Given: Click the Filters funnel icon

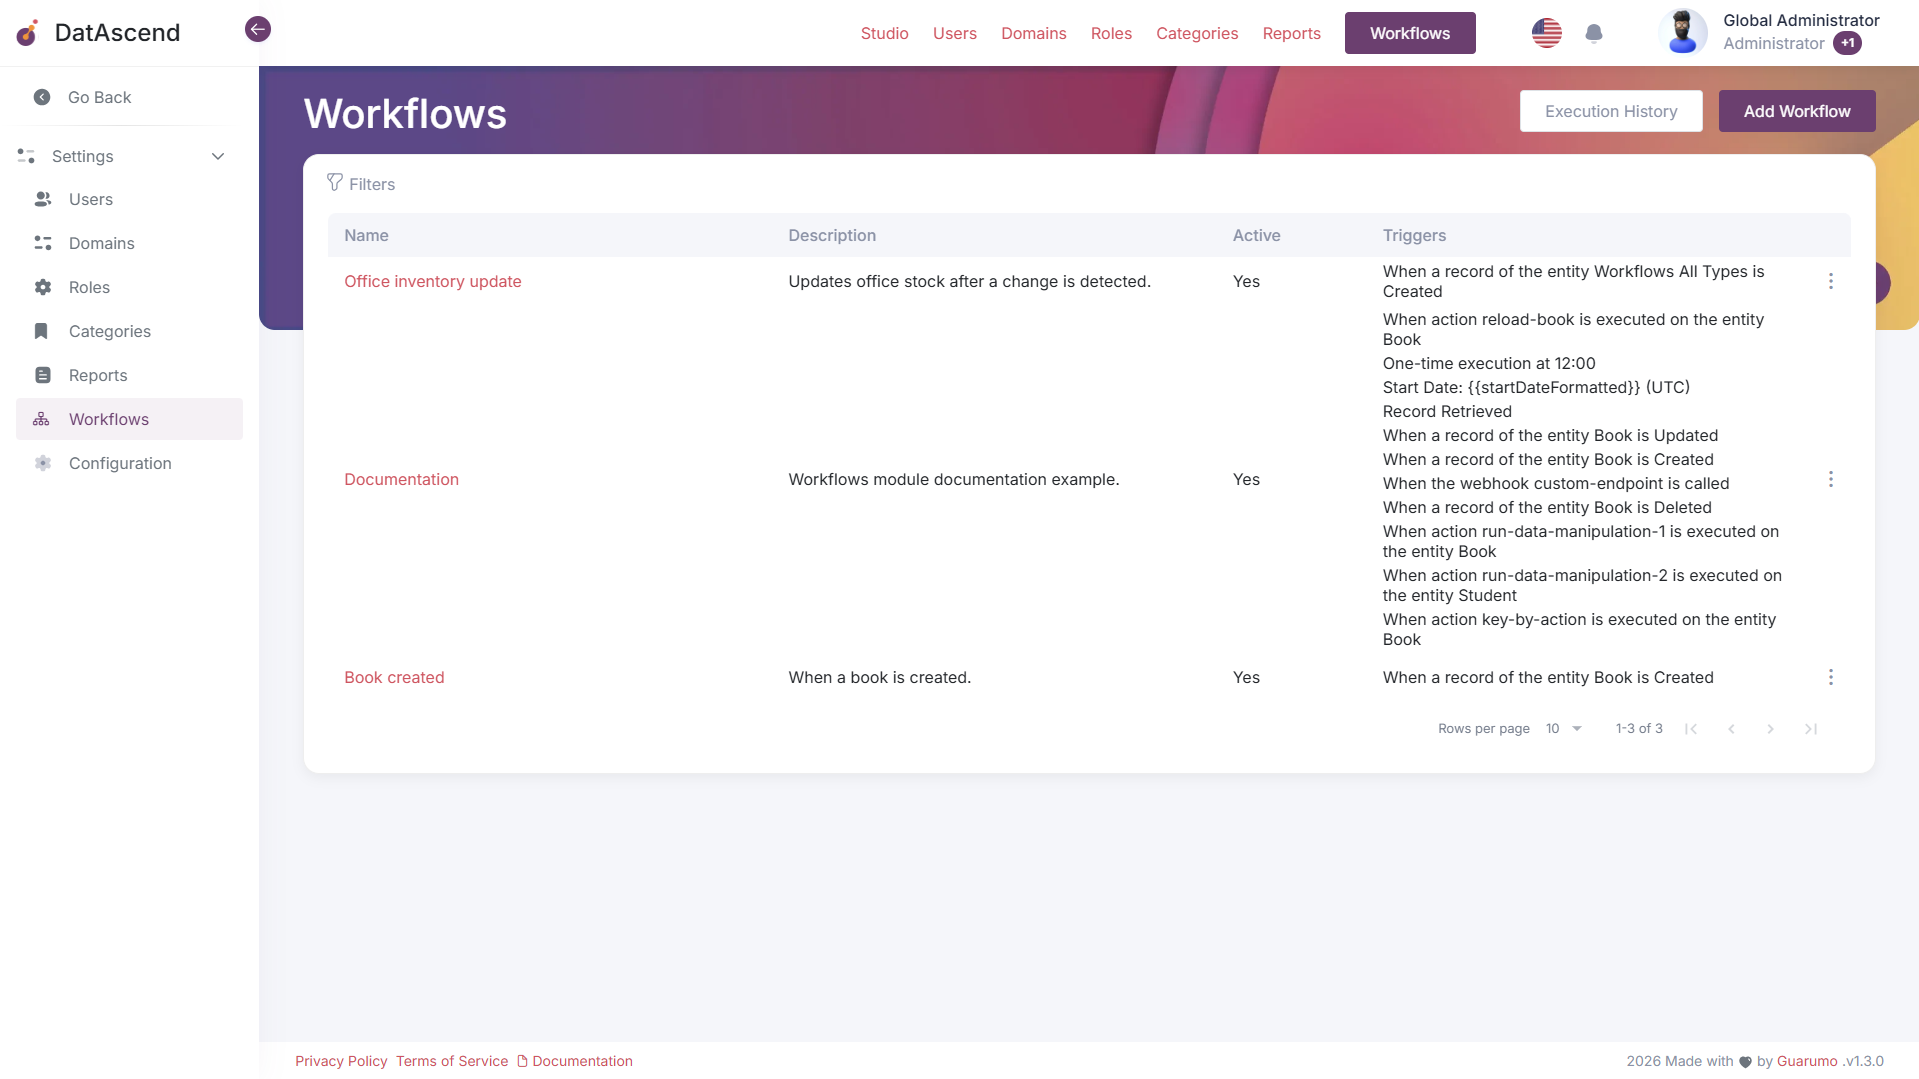Looking at the screenshot, I should [335, 182].
